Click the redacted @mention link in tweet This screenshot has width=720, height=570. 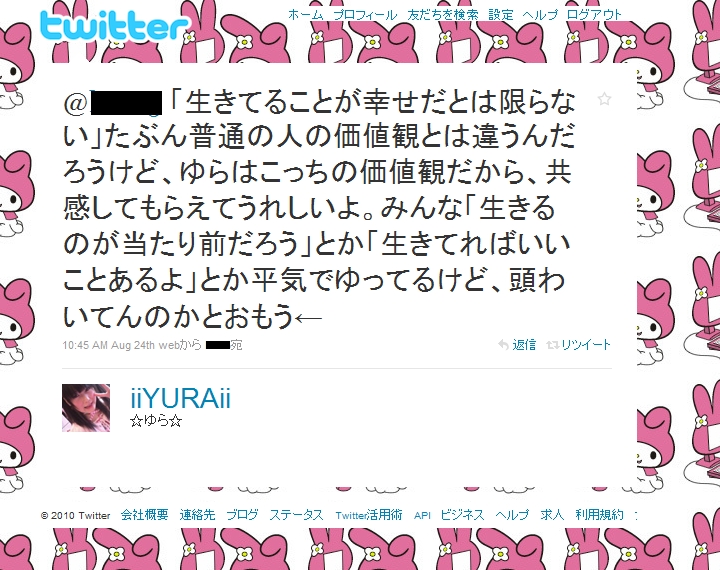(113, 103)
